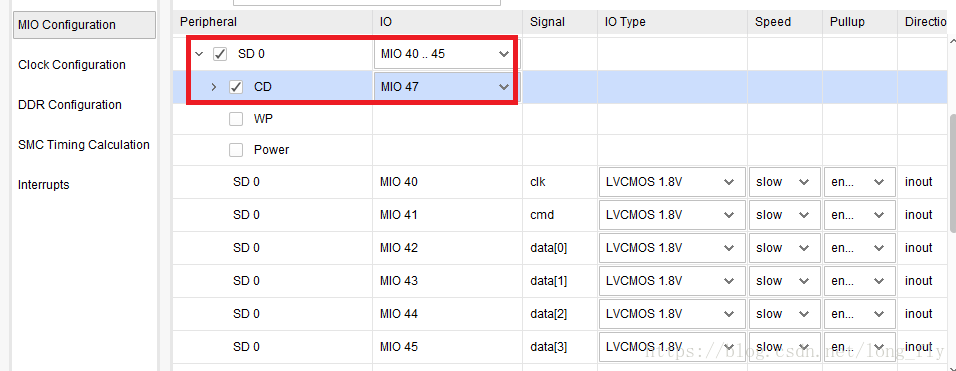
Task: Open the Clock Configuration page
Action: point(72,65)
